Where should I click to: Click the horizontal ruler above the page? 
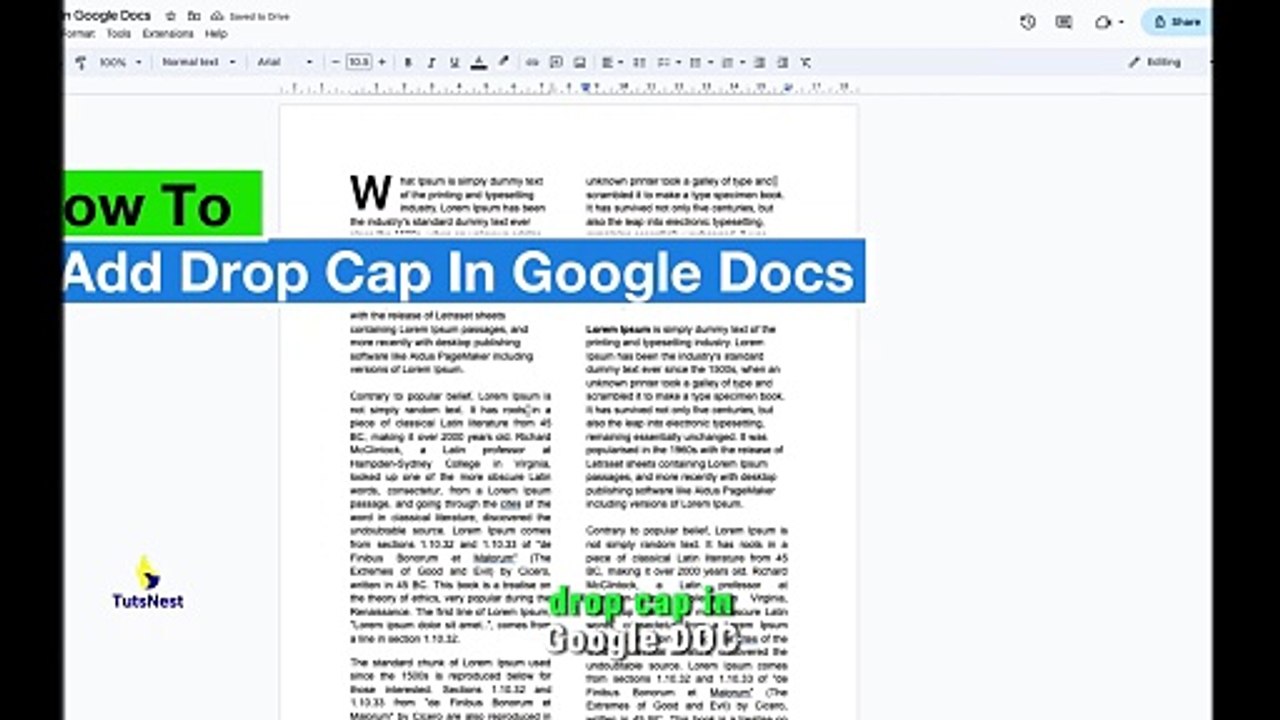coord(567,88)
